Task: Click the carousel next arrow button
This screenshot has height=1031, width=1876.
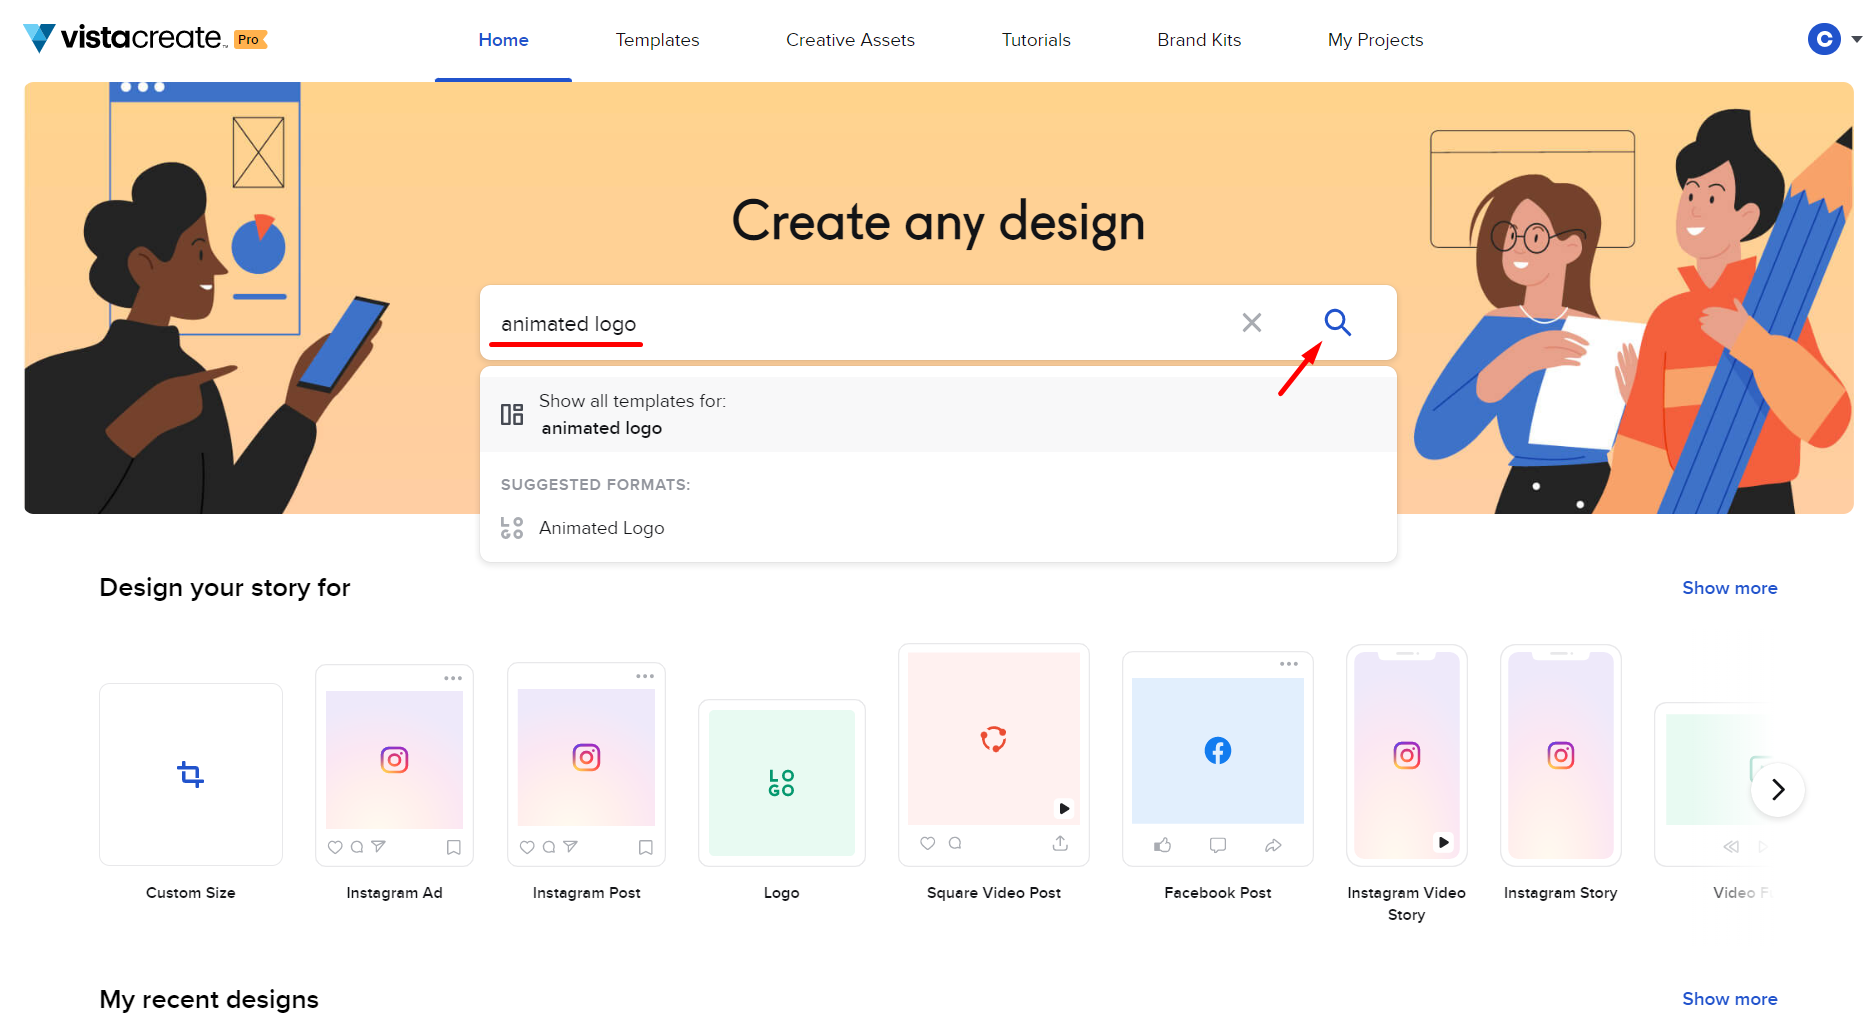Action: coord(1777,790)
